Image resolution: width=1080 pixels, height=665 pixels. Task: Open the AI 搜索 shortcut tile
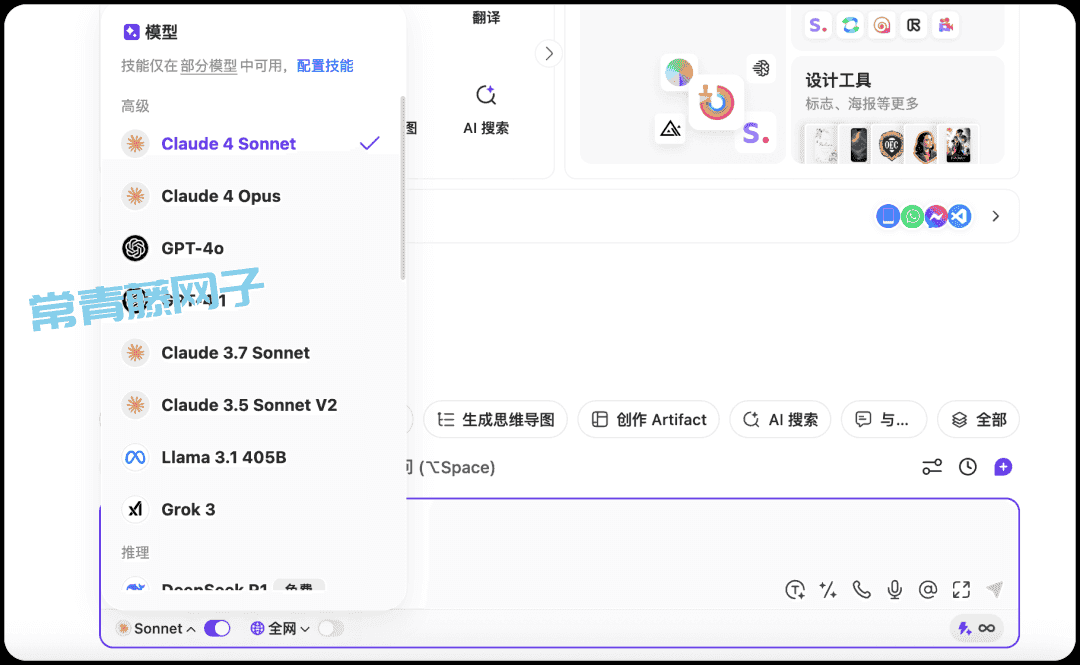click(x=486, y=109)
